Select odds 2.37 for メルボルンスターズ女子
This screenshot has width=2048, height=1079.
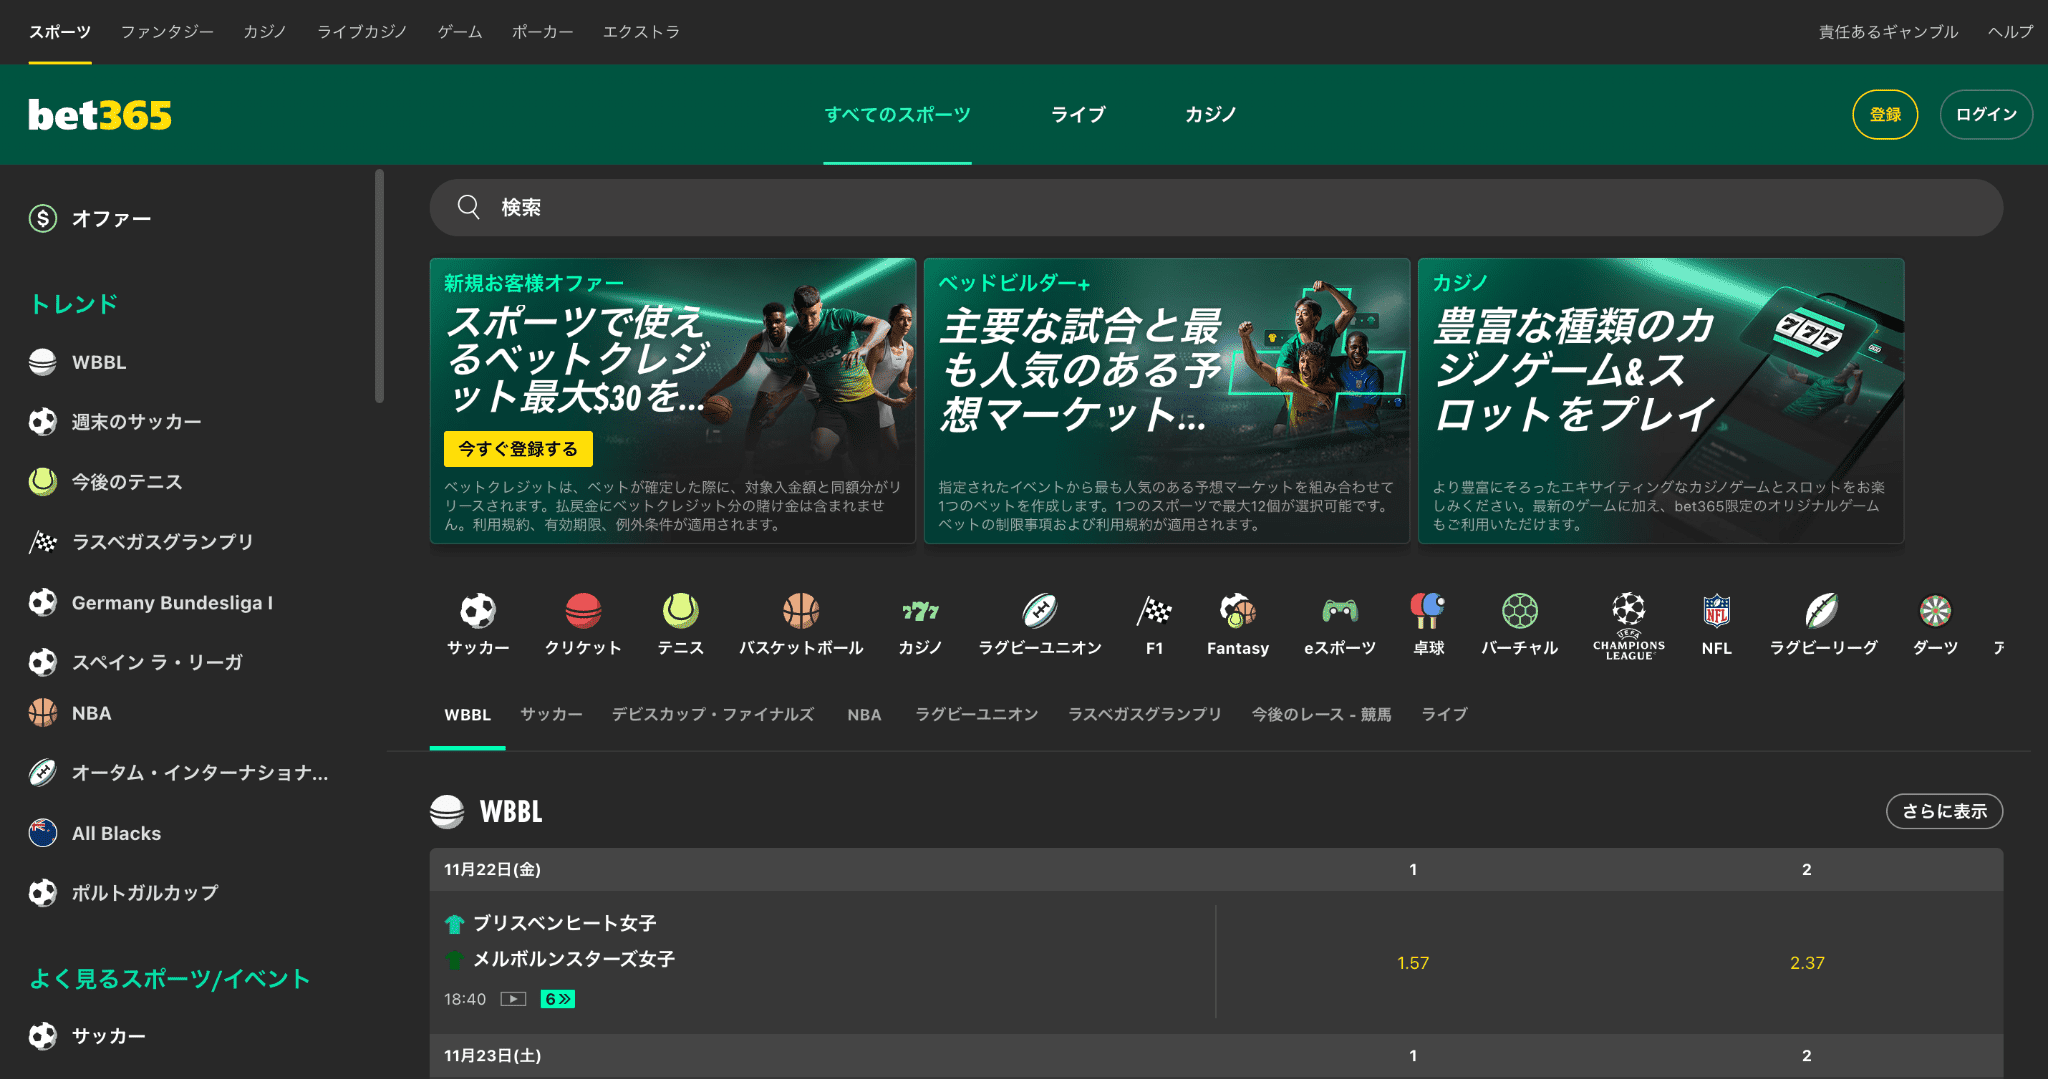pyautogui.click(x=1807, y=963)
